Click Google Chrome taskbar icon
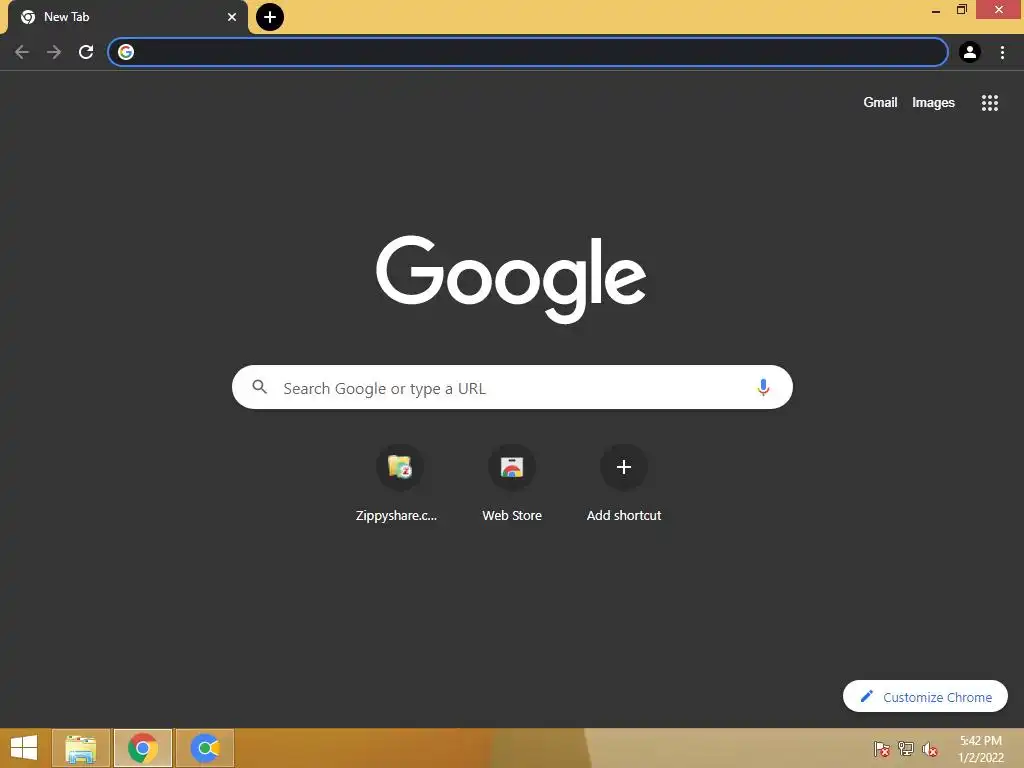This screenshot has width=1024, height=768. click(x=143, y=748)
